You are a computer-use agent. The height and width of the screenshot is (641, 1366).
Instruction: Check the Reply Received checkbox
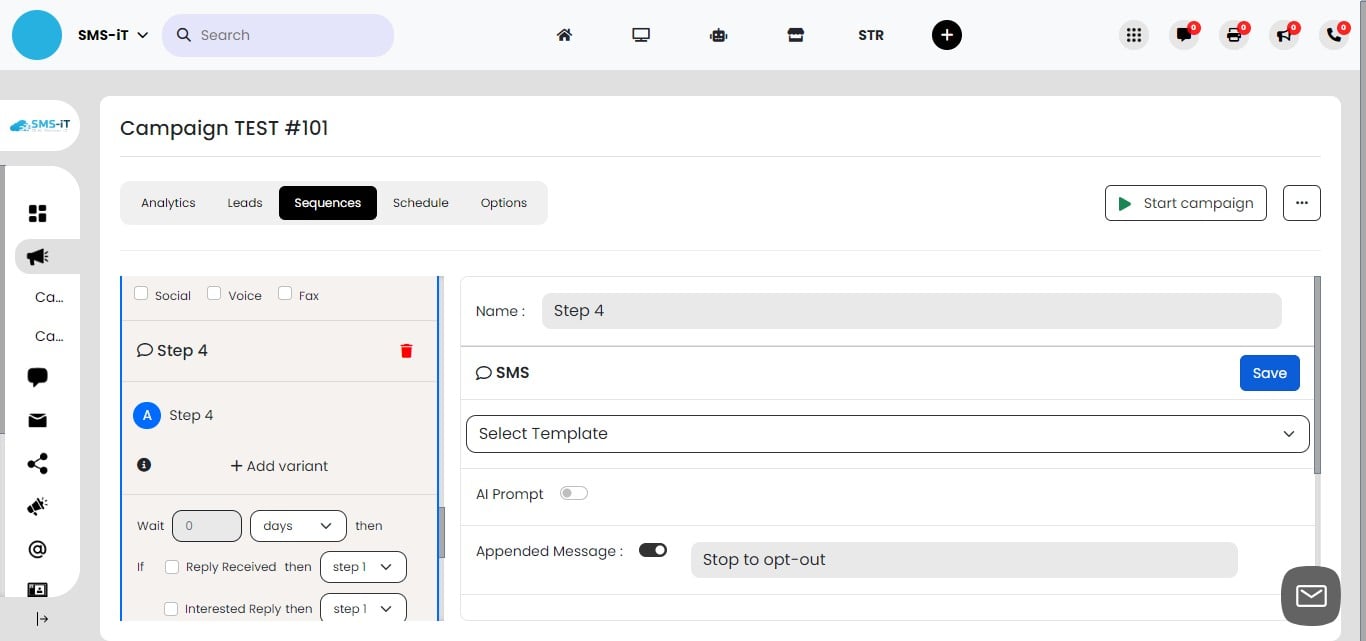click(x=171, y=567)
